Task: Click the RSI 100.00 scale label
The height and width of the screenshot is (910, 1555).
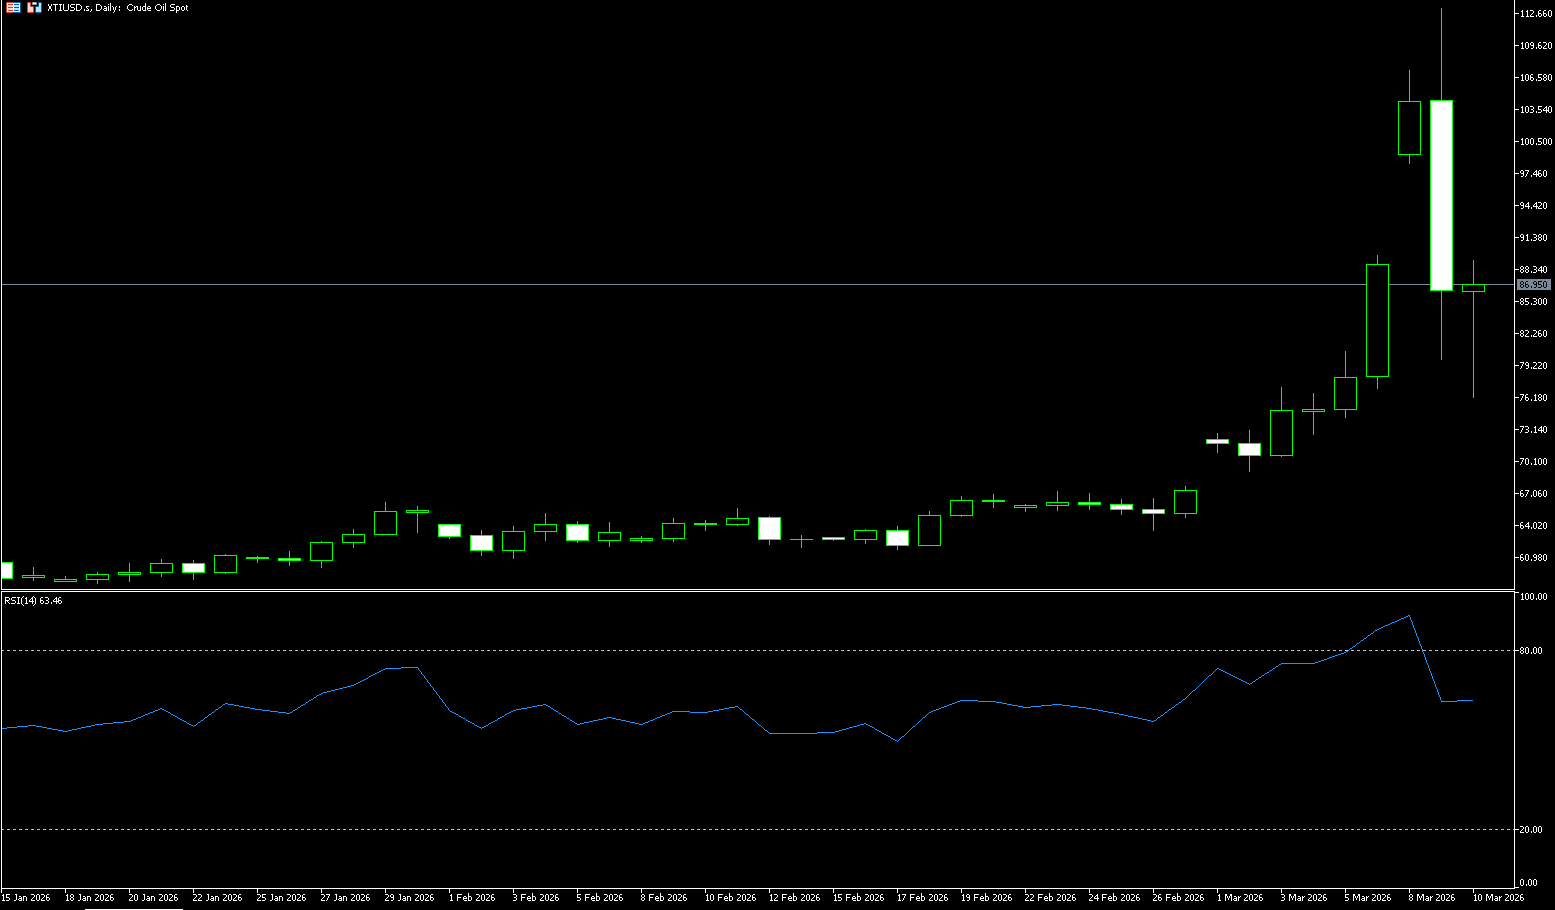Action: coord(1533,597)
